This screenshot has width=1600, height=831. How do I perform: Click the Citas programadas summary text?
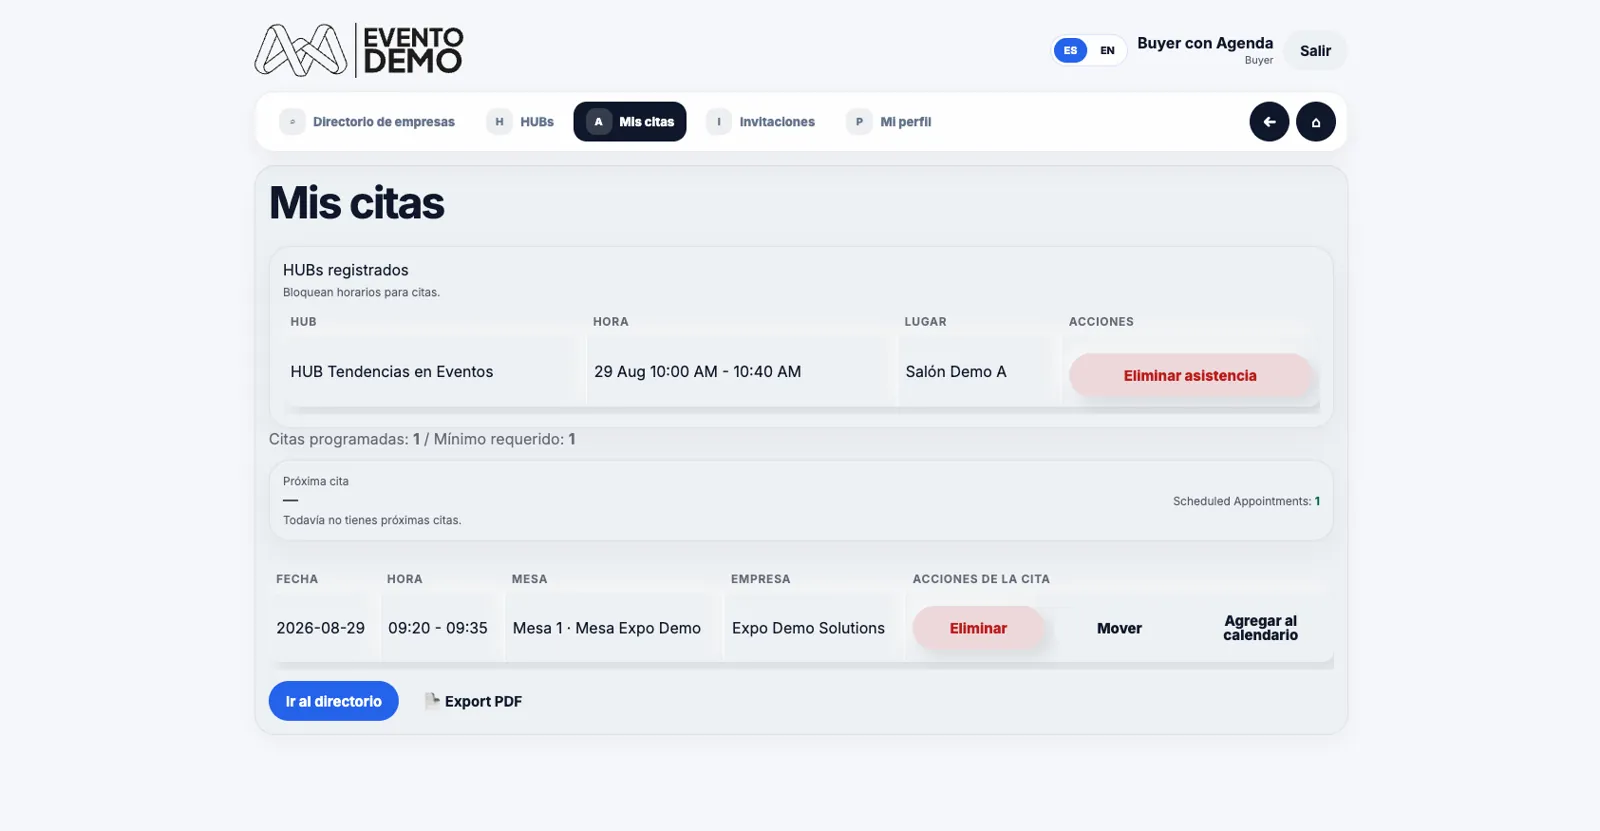(x=422, y=439)
